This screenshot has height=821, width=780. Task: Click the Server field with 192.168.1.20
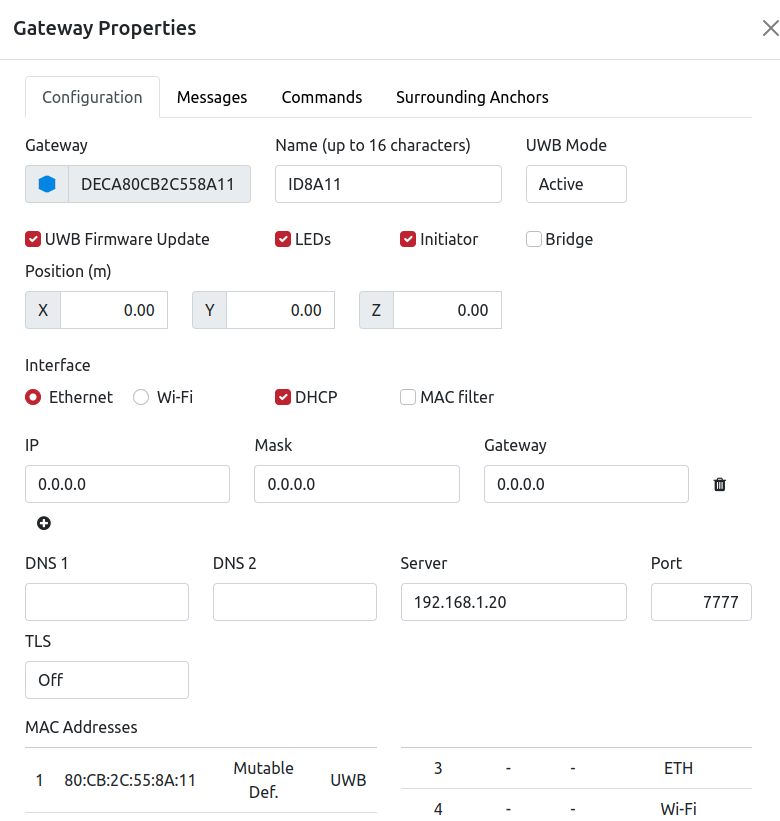point(514,602)
